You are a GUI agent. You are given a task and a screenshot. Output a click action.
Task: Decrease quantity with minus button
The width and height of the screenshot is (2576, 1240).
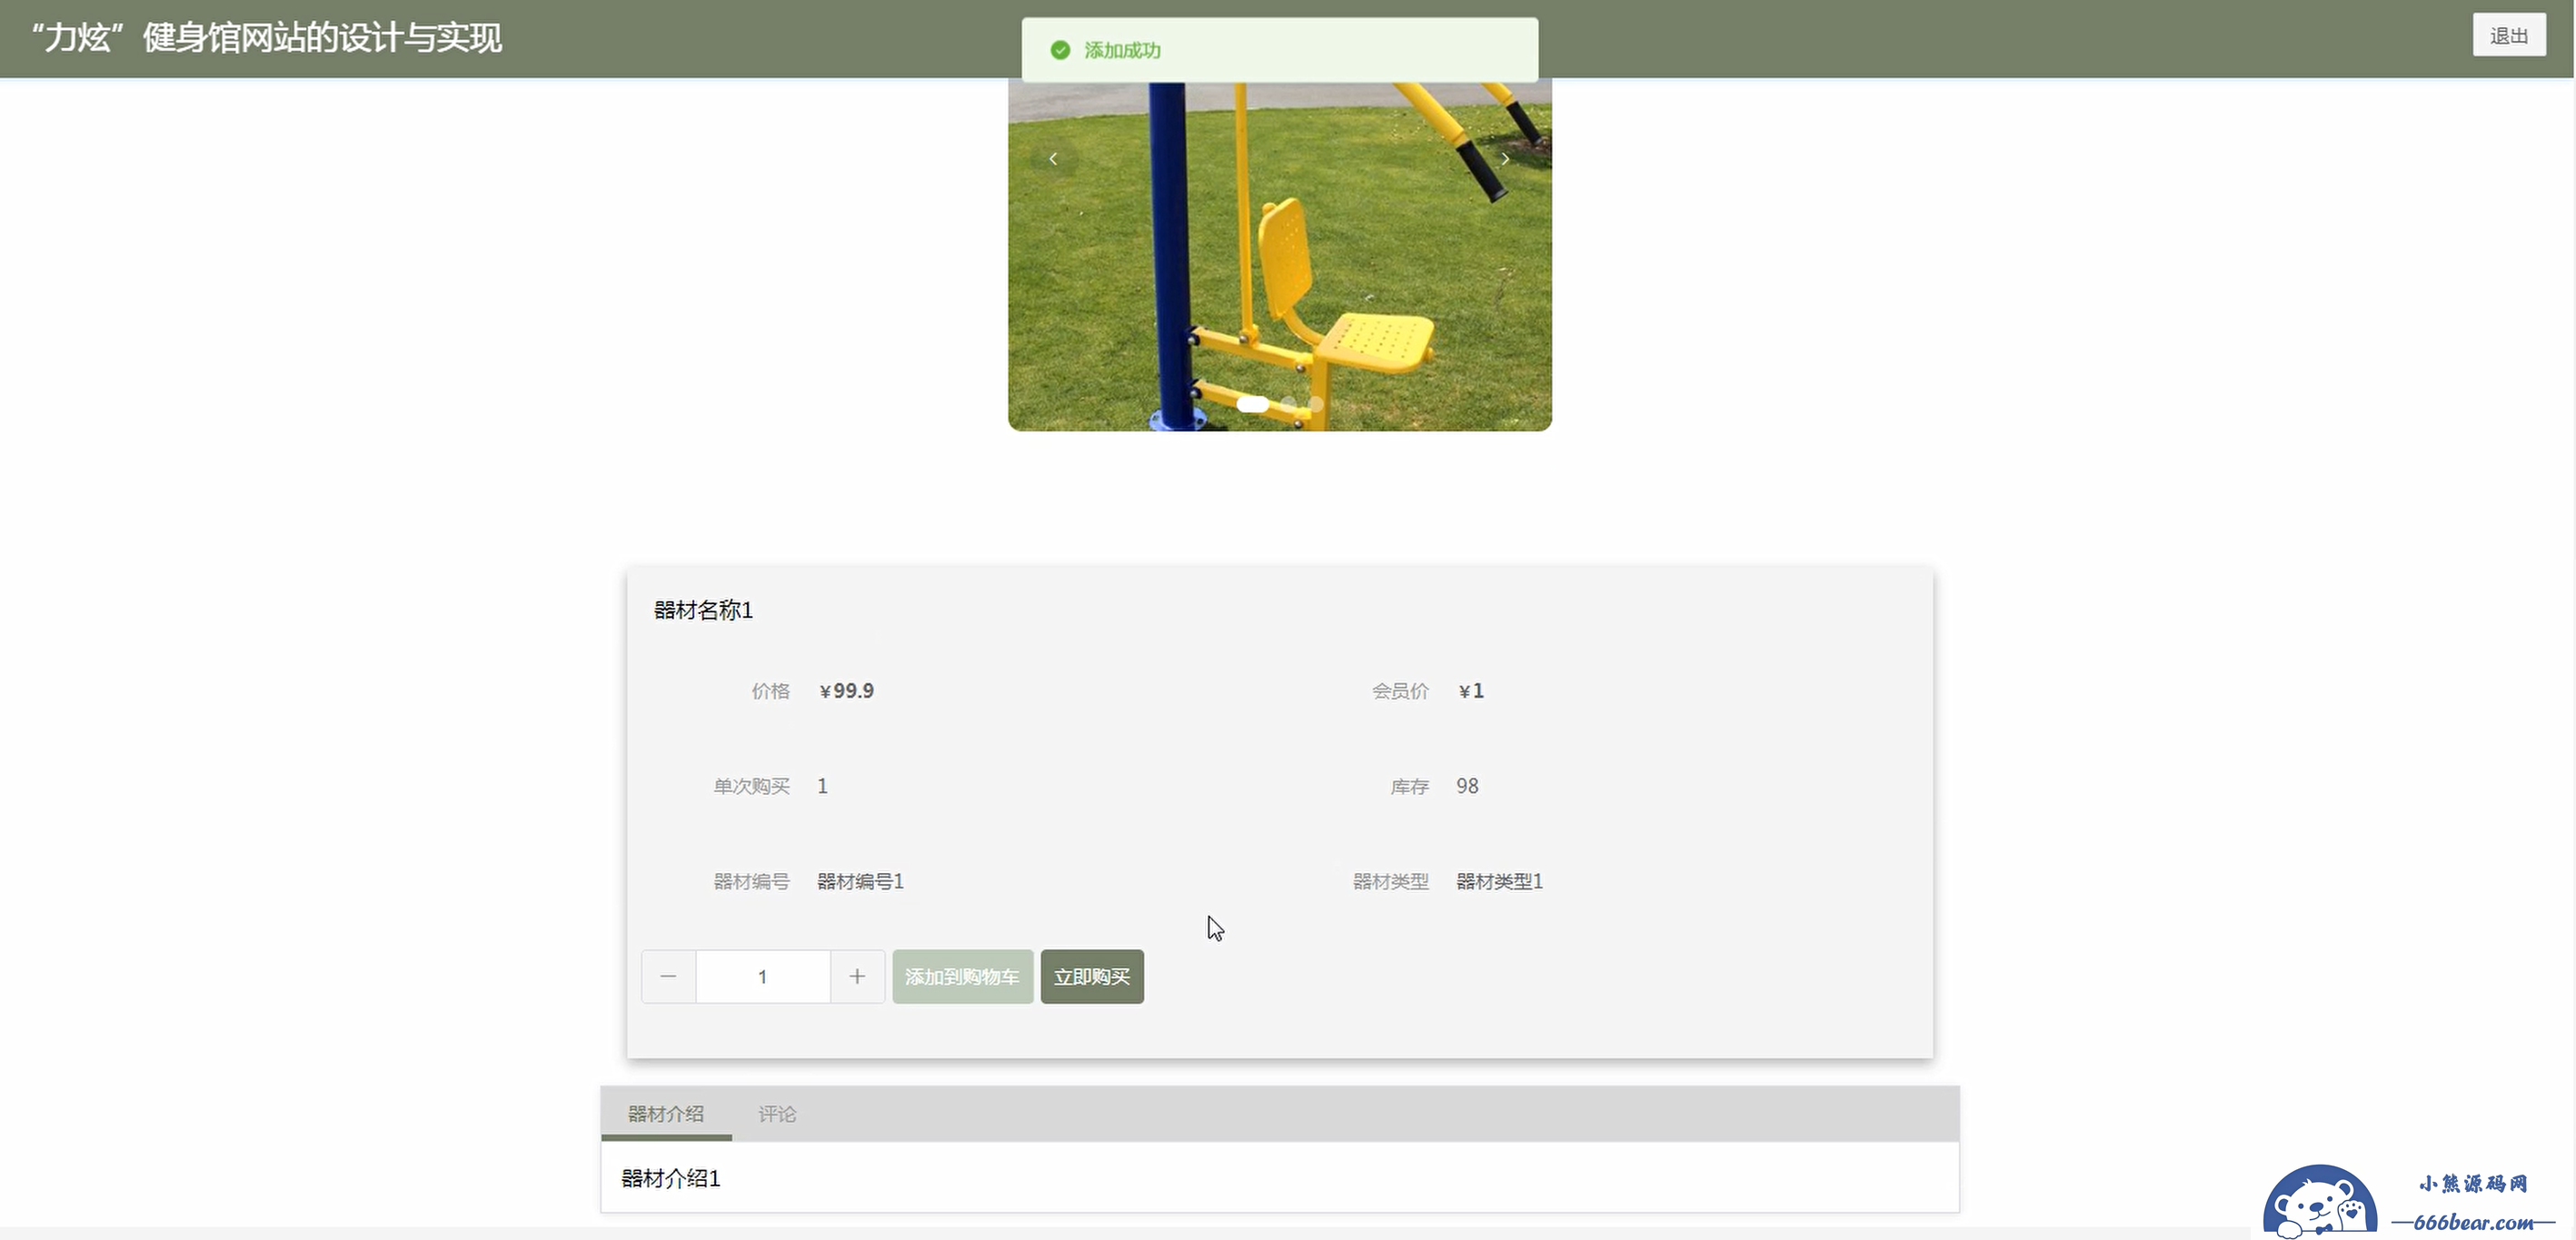[x=669, y=977]
